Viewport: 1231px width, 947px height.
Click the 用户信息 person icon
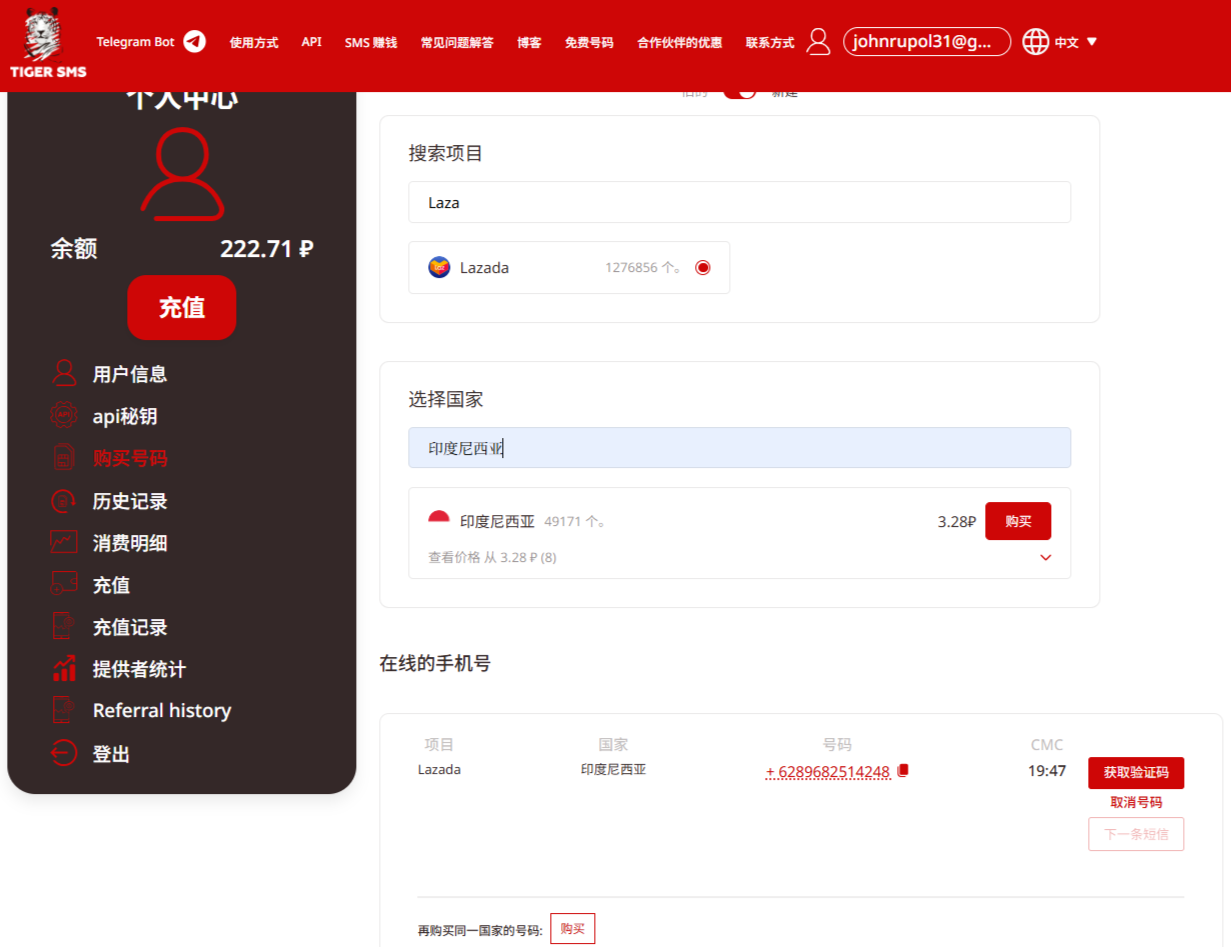pyautogui.click(x=64, y=374)
